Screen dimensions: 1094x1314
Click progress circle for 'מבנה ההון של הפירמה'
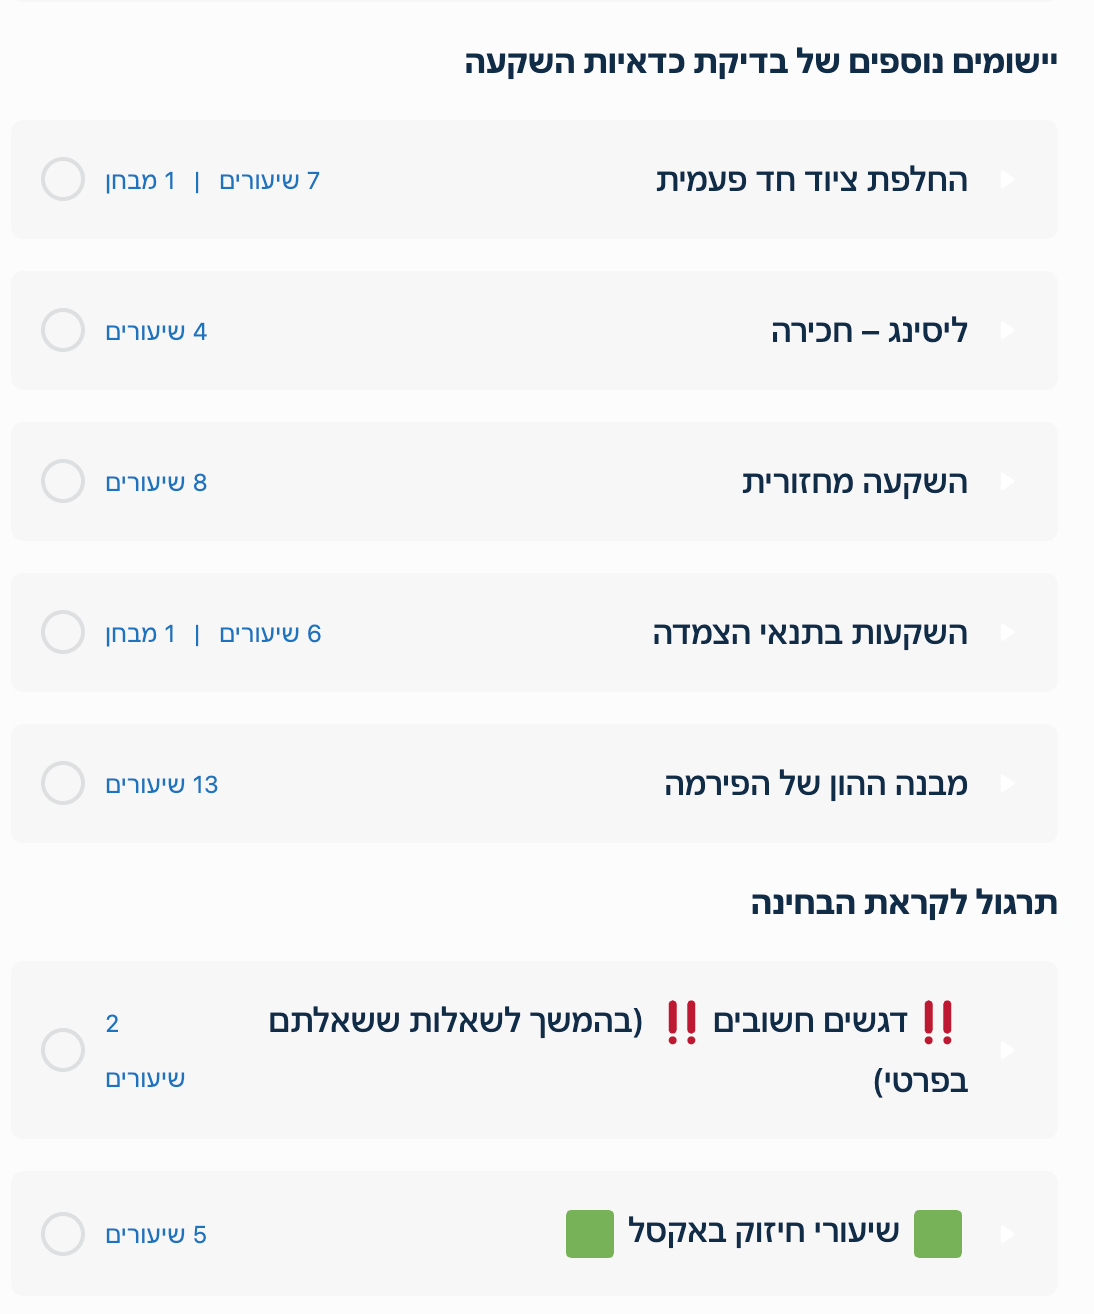coord(63,783)
